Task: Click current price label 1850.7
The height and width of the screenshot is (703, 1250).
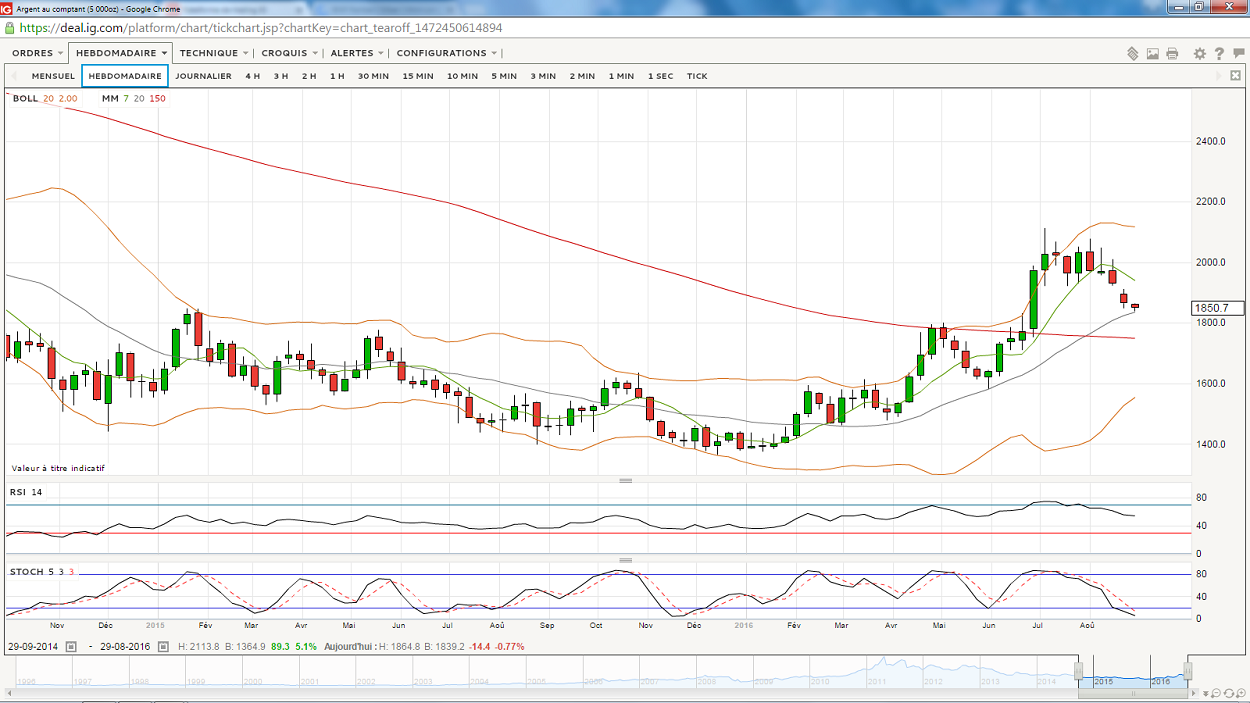Action: 1218,308
